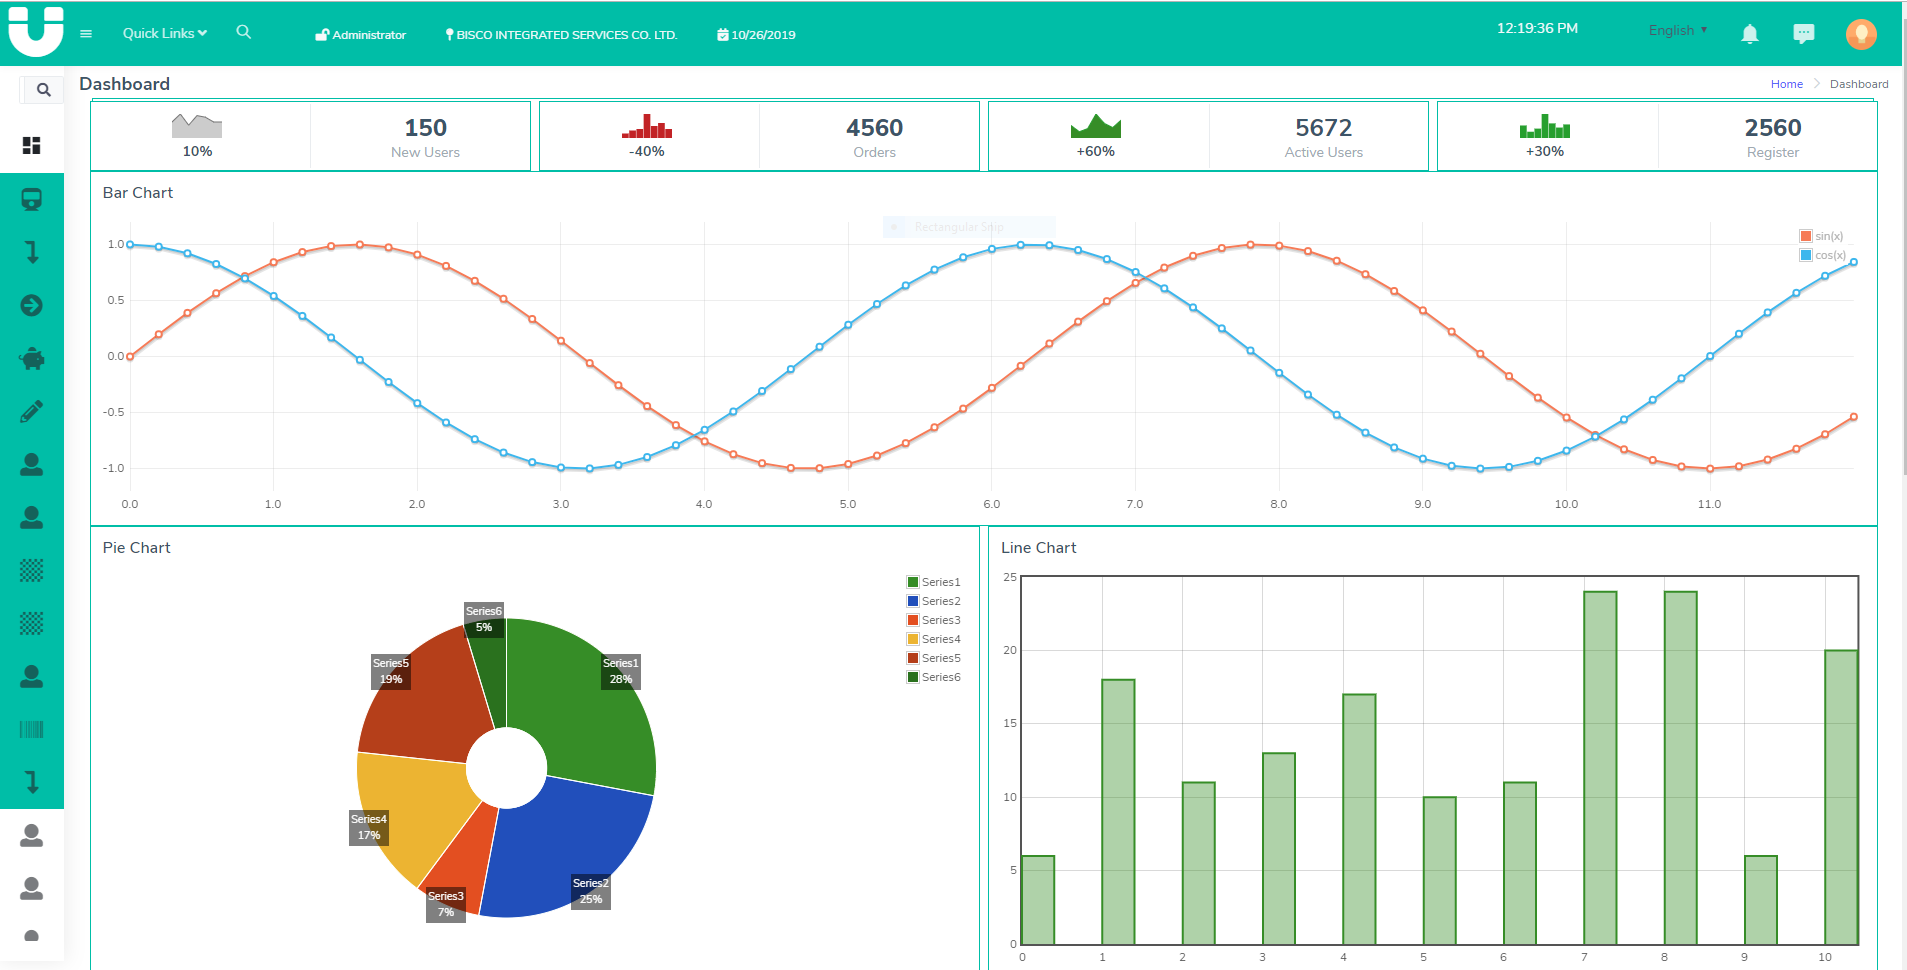Viewport: 1907px width, 970px height.
Task: Click the sidebar search box
Action: (42, 90)
